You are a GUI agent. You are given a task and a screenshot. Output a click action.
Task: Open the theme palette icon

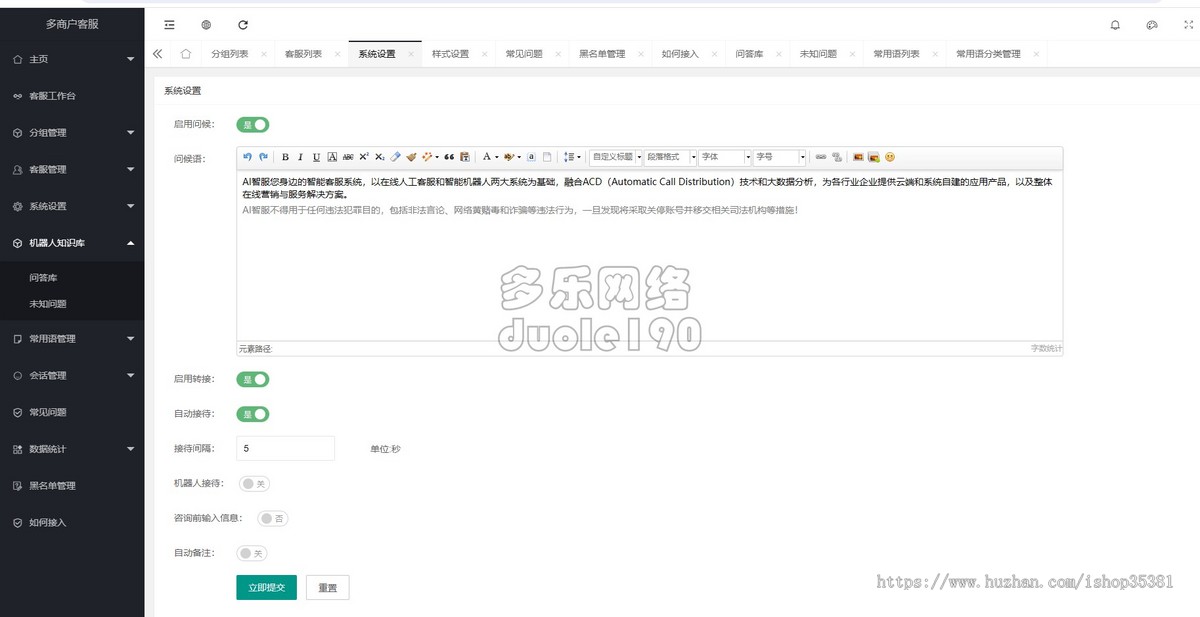(1152, 25)
